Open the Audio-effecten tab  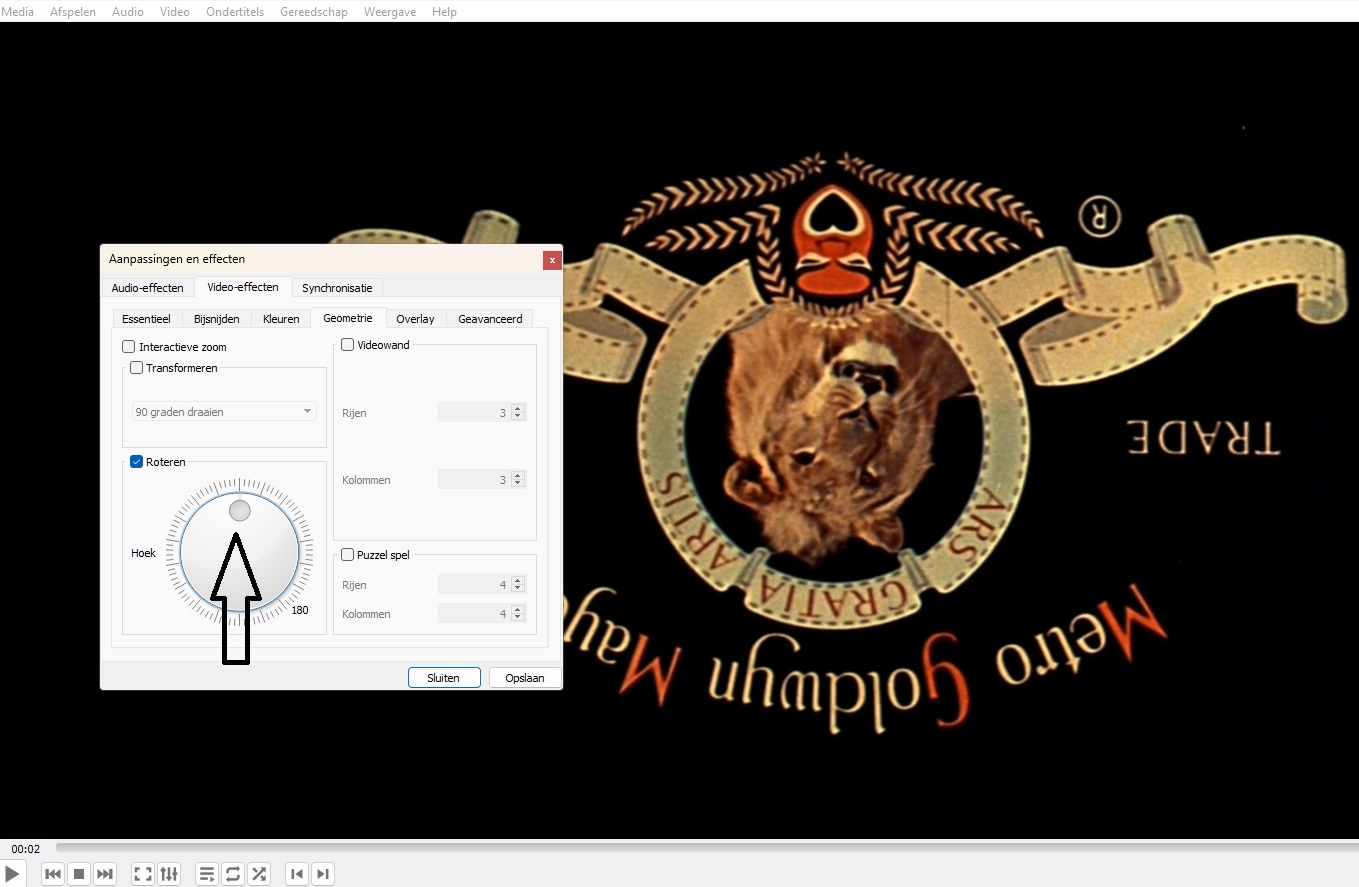tap(147, 288)
